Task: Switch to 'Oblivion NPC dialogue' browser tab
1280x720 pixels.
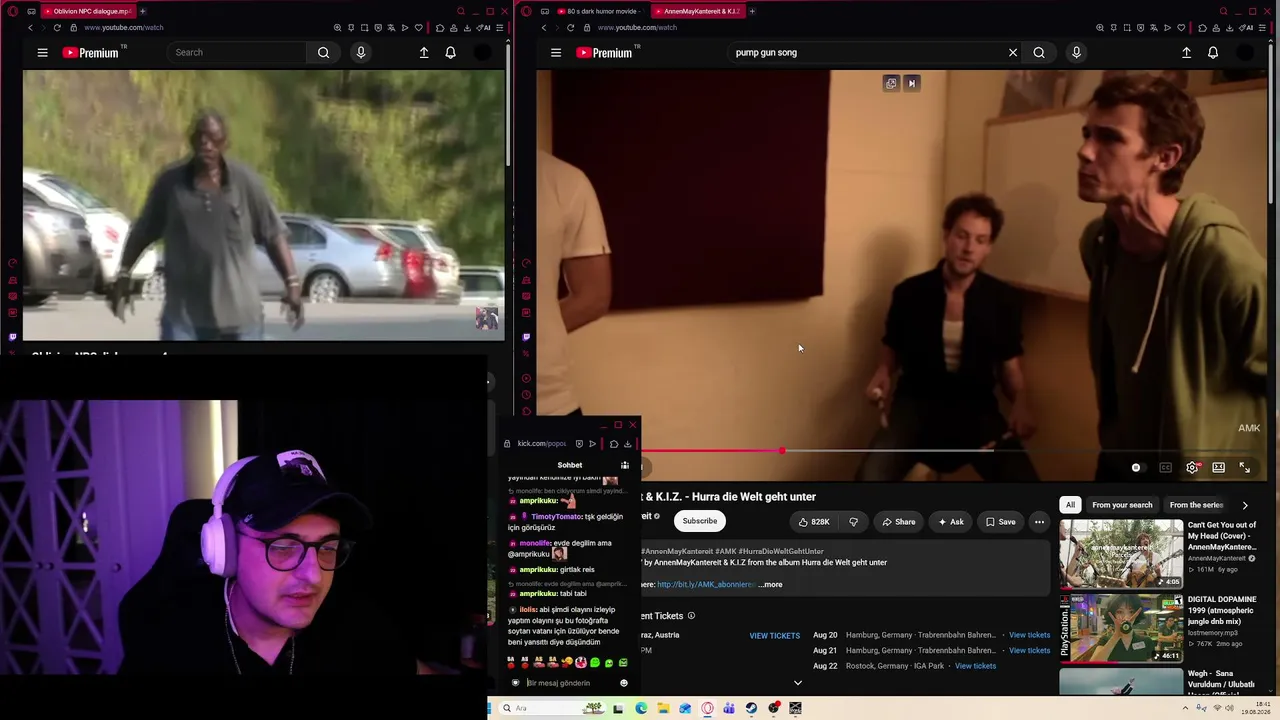Action: pyautogui.click(x=88, y=11)
